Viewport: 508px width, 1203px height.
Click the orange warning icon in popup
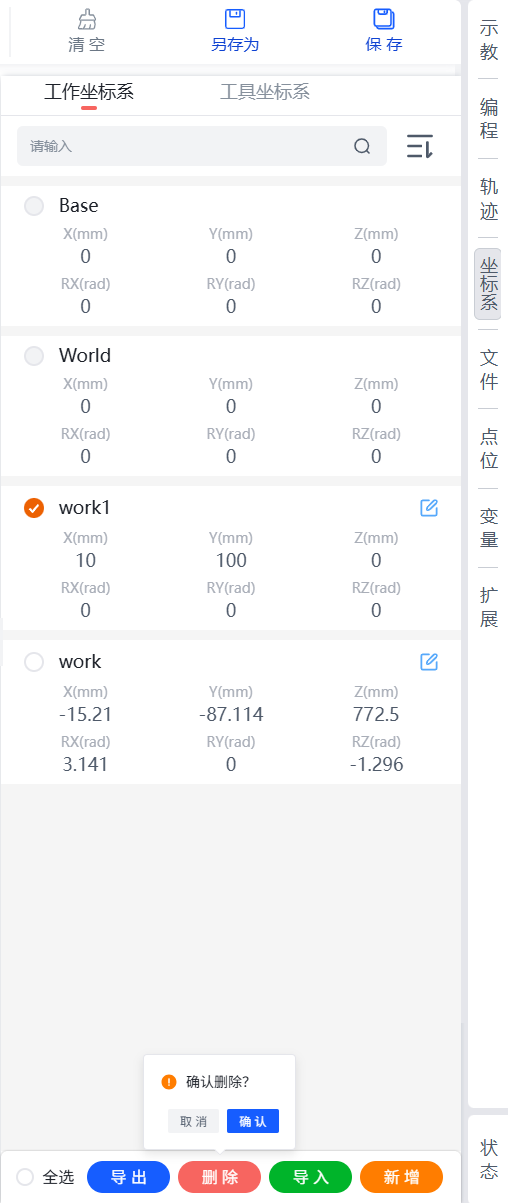(168, 1082)
